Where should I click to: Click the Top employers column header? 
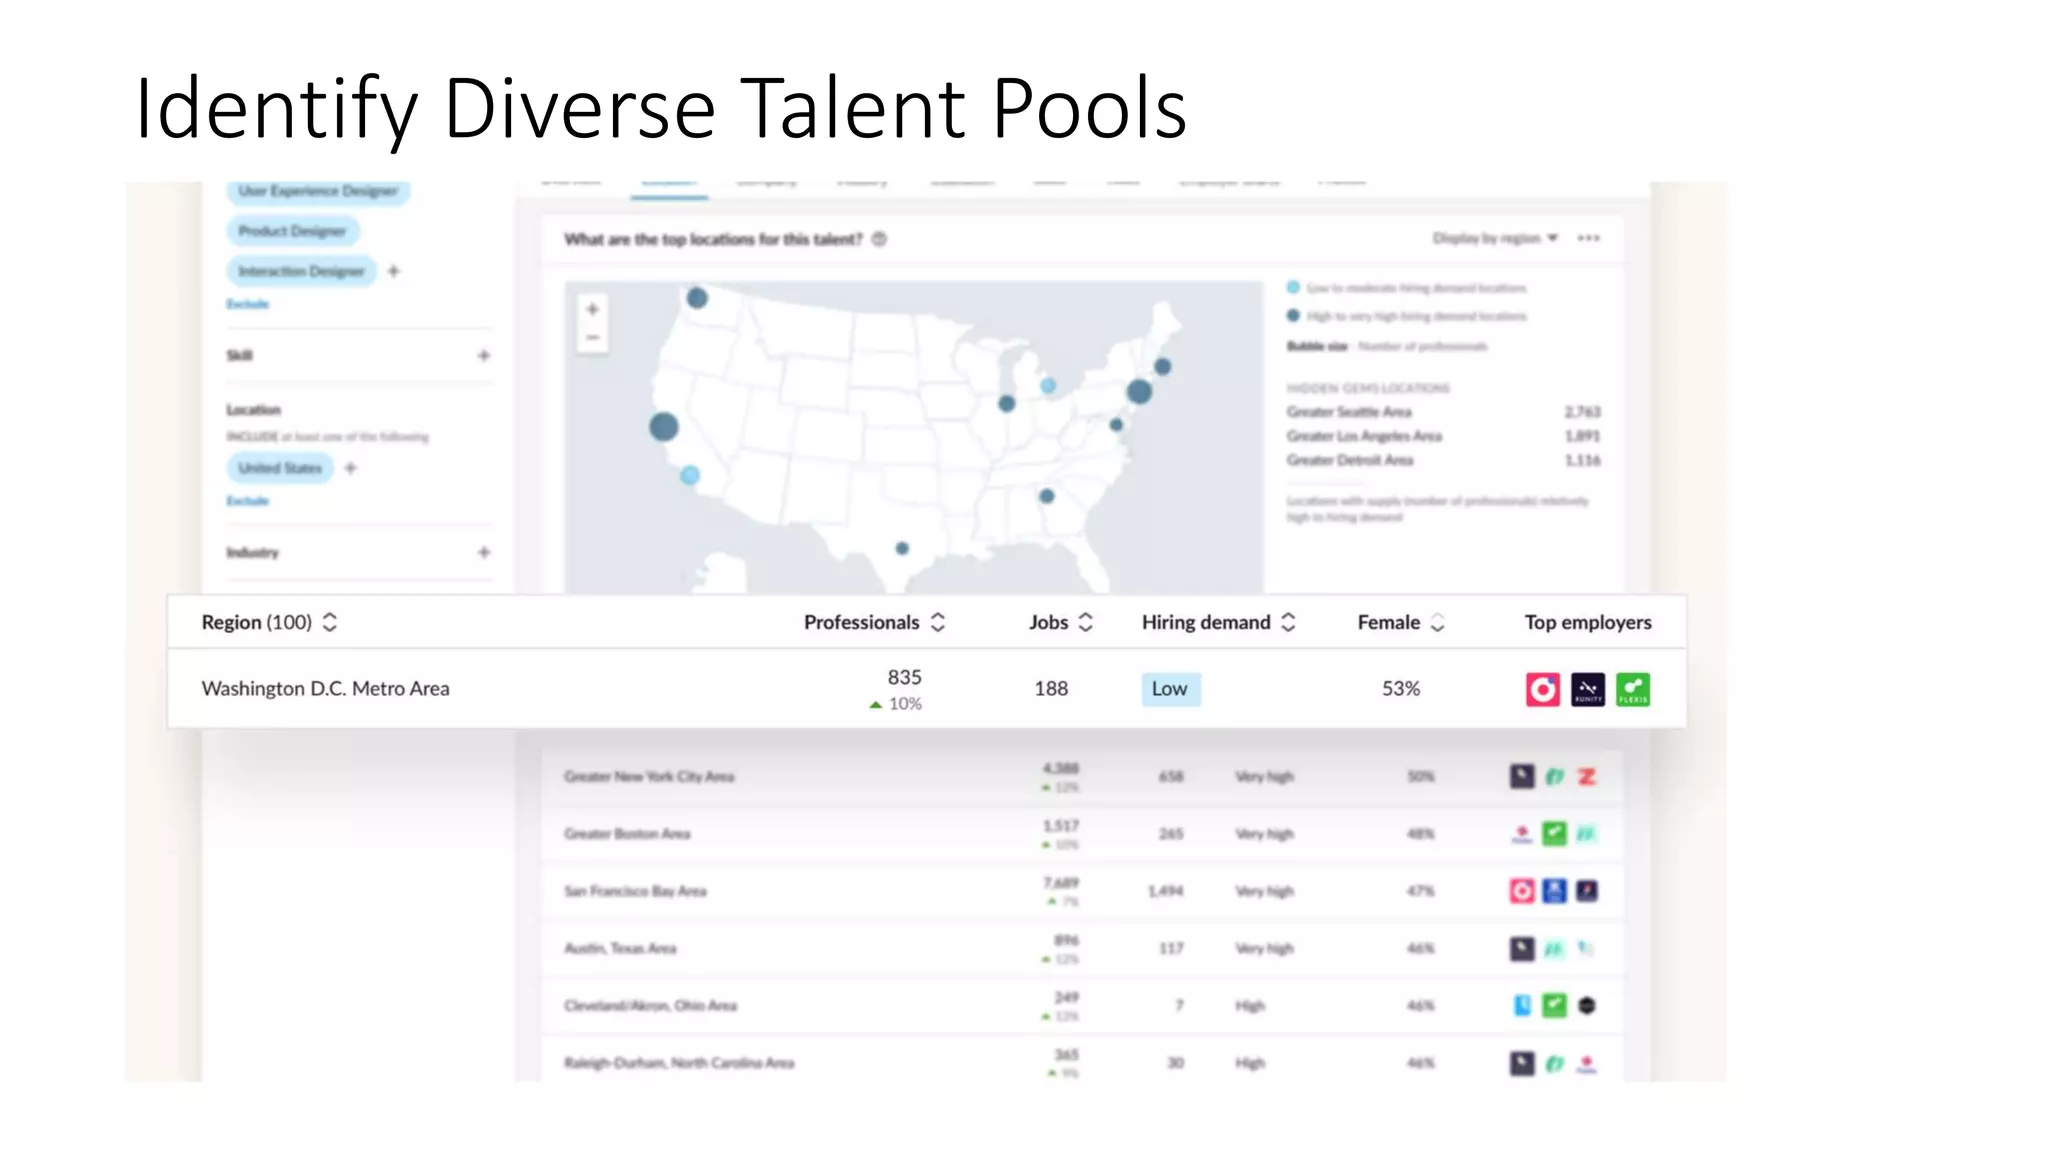click(1588, 622)
